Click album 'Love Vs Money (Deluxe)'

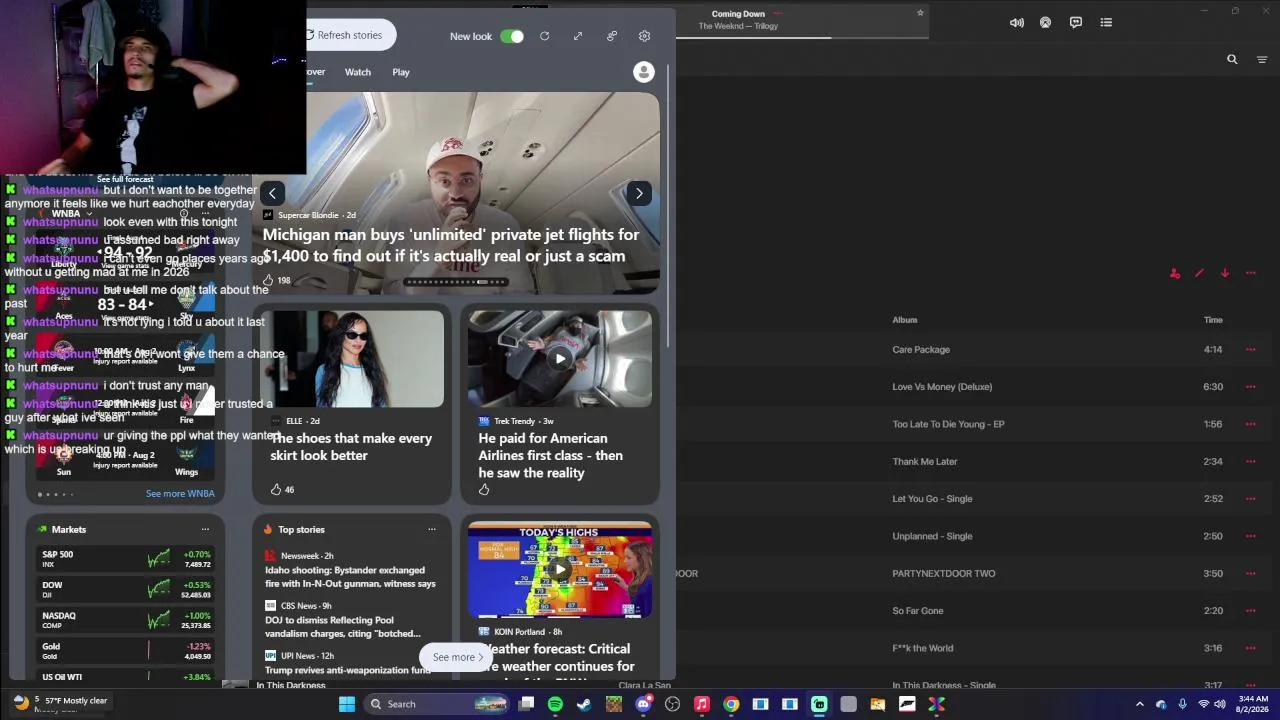942,387
